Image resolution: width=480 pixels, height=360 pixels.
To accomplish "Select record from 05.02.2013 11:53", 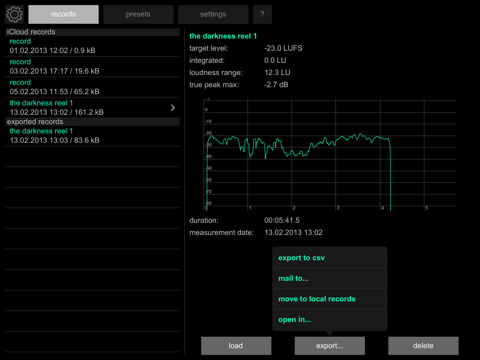I will pyautogui.click(x=92, y=87).
